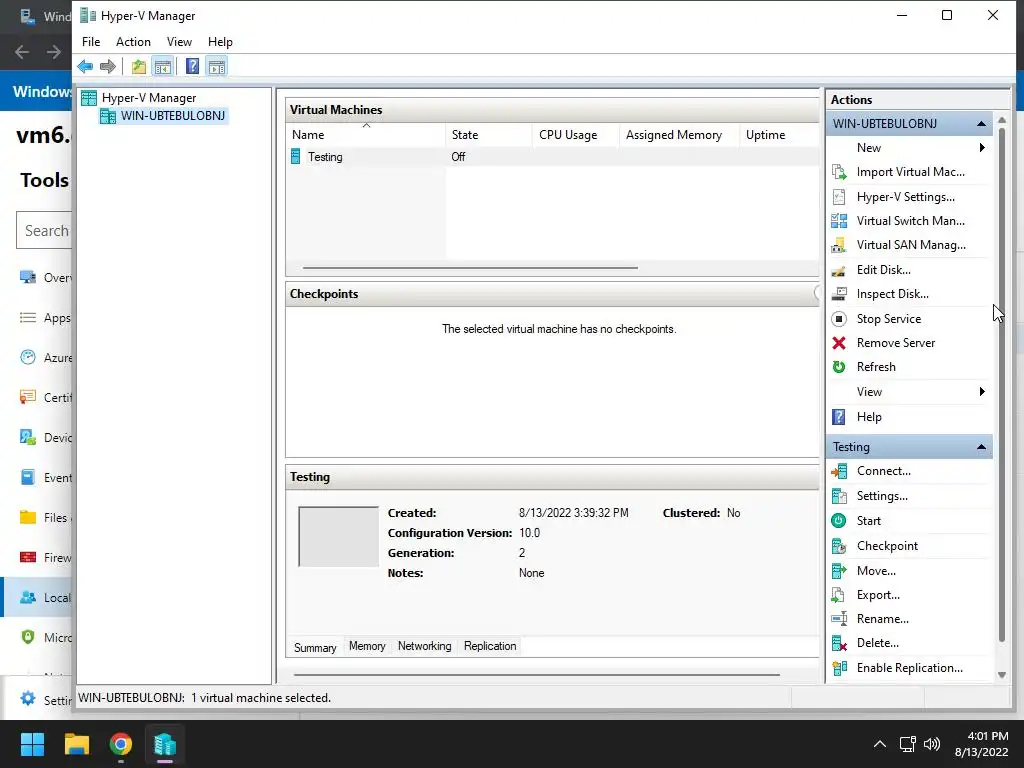1024x768 pixels.
Task: Click the green Start power icon
Action: 839,520
